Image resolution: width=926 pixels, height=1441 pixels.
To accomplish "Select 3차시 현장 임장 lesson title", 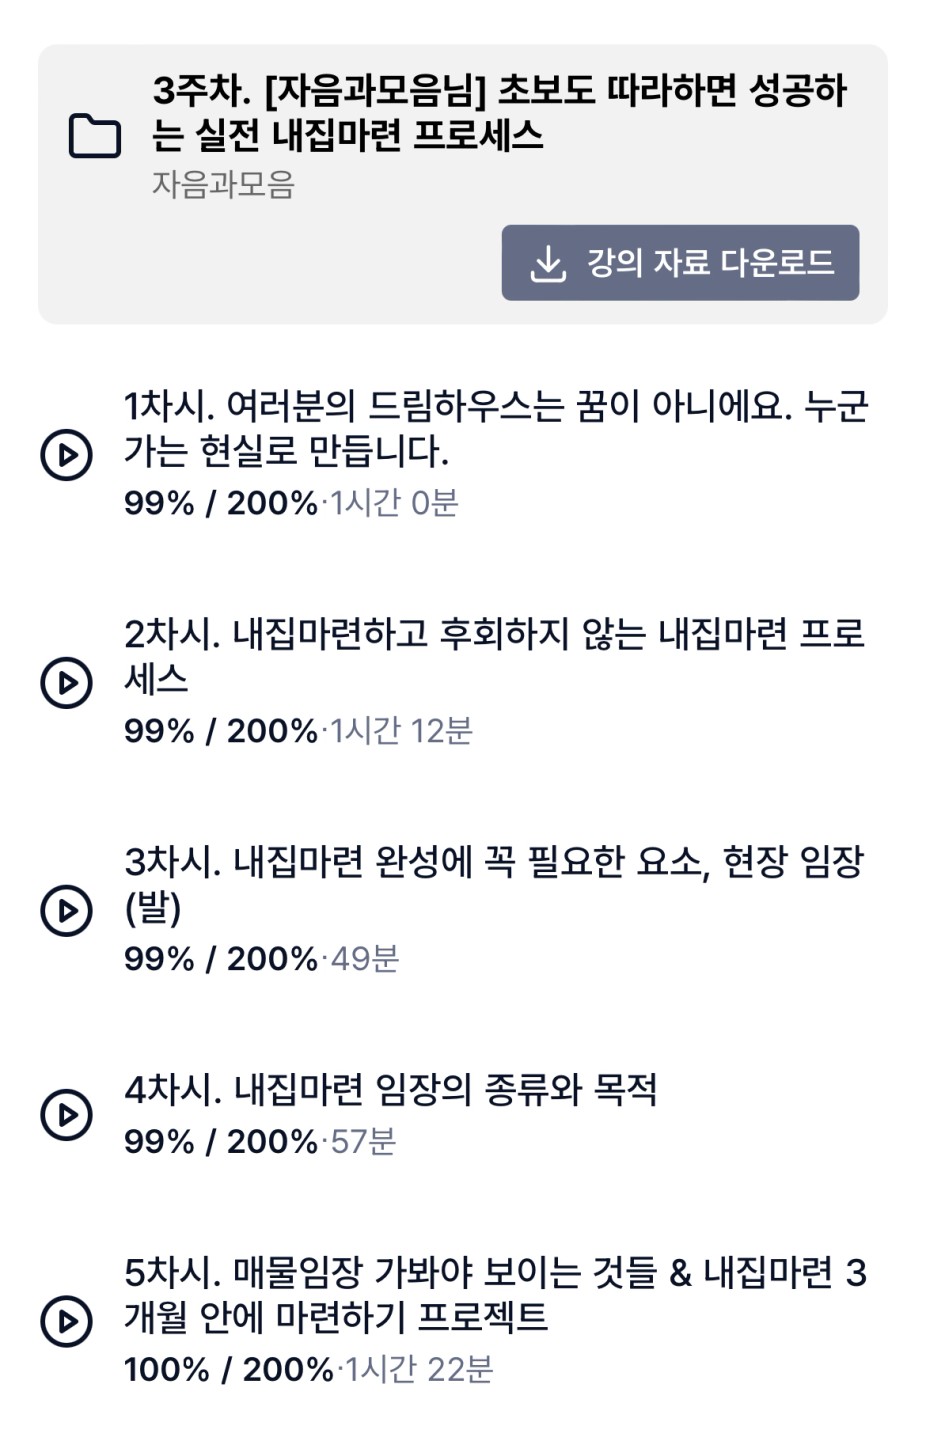I will pos(494,885).
